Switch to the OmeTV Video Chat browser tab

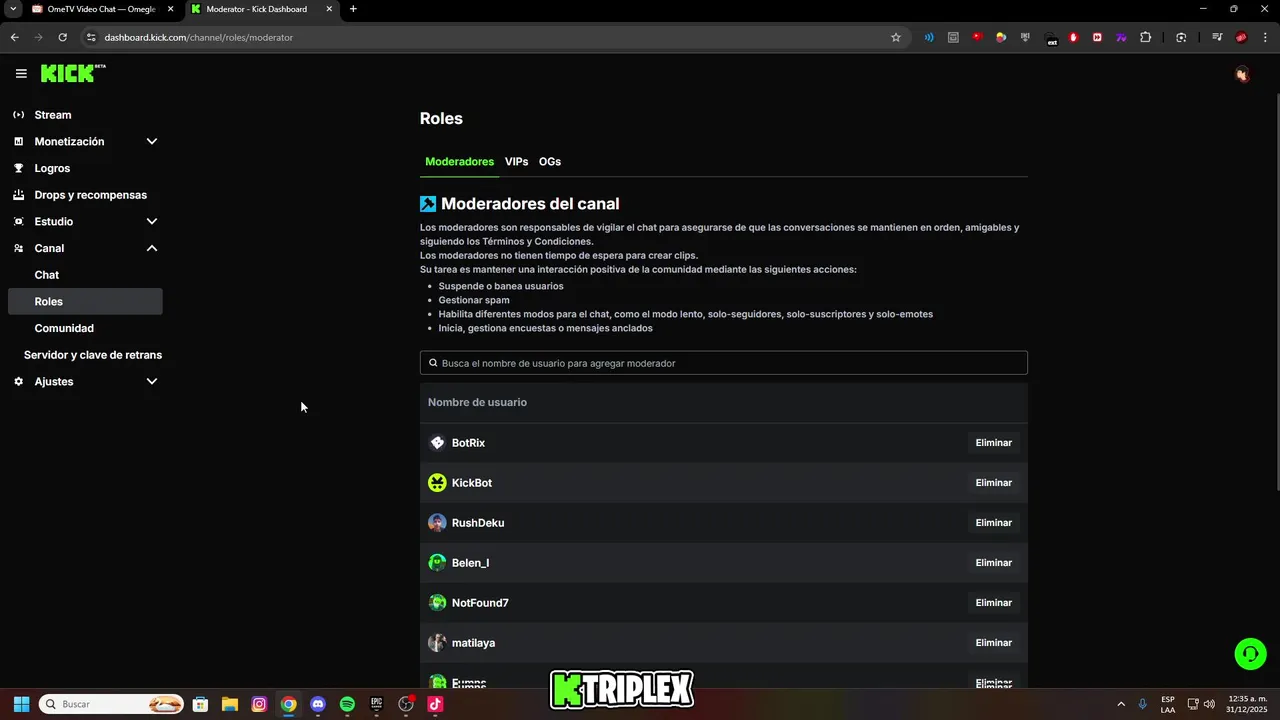pyautogui.click(x=103, y=9)
